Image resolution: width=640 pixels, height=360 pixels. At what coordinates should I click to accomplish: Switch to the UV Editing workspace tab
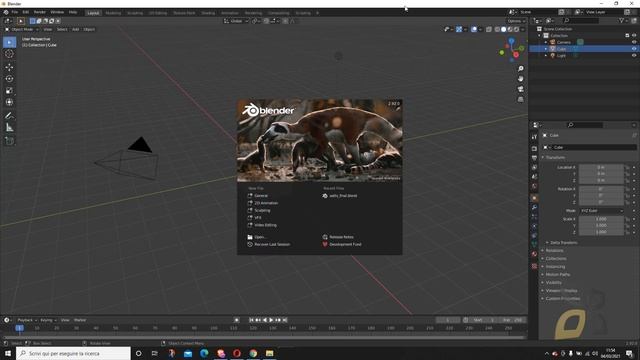pyautogui.click(x=158, y=13)
